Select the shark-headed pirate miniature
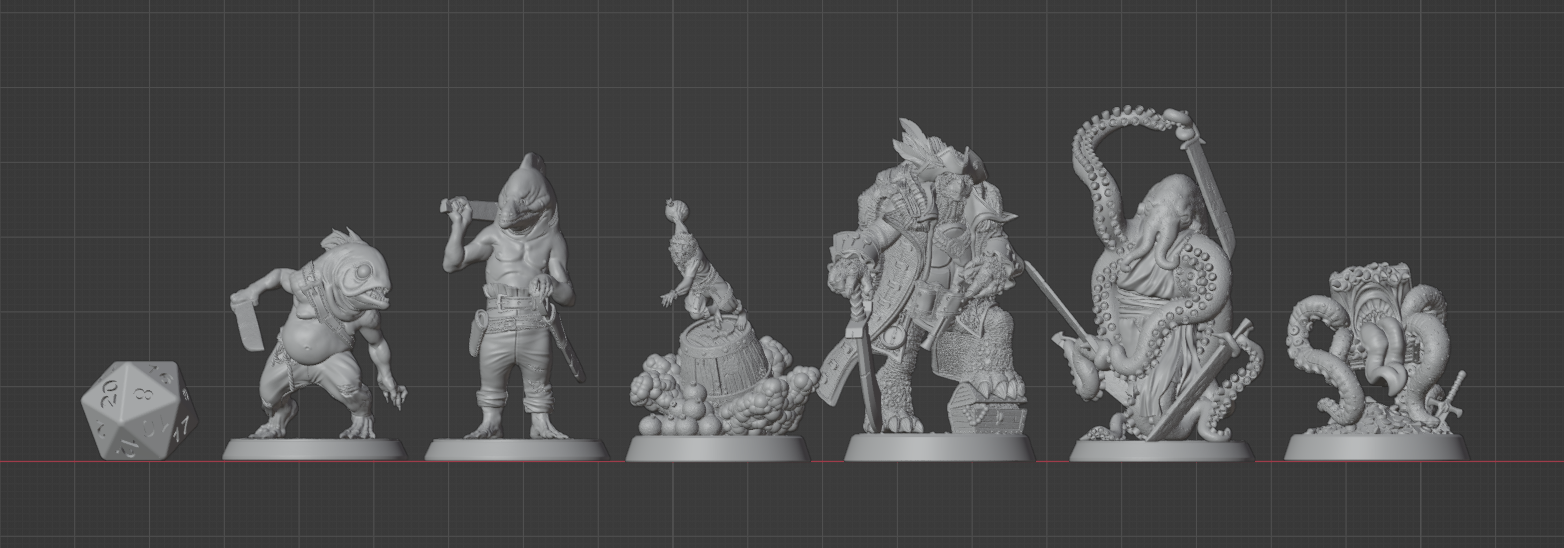1564x548 pixels. pyautogui.click(x=516, y=307)
